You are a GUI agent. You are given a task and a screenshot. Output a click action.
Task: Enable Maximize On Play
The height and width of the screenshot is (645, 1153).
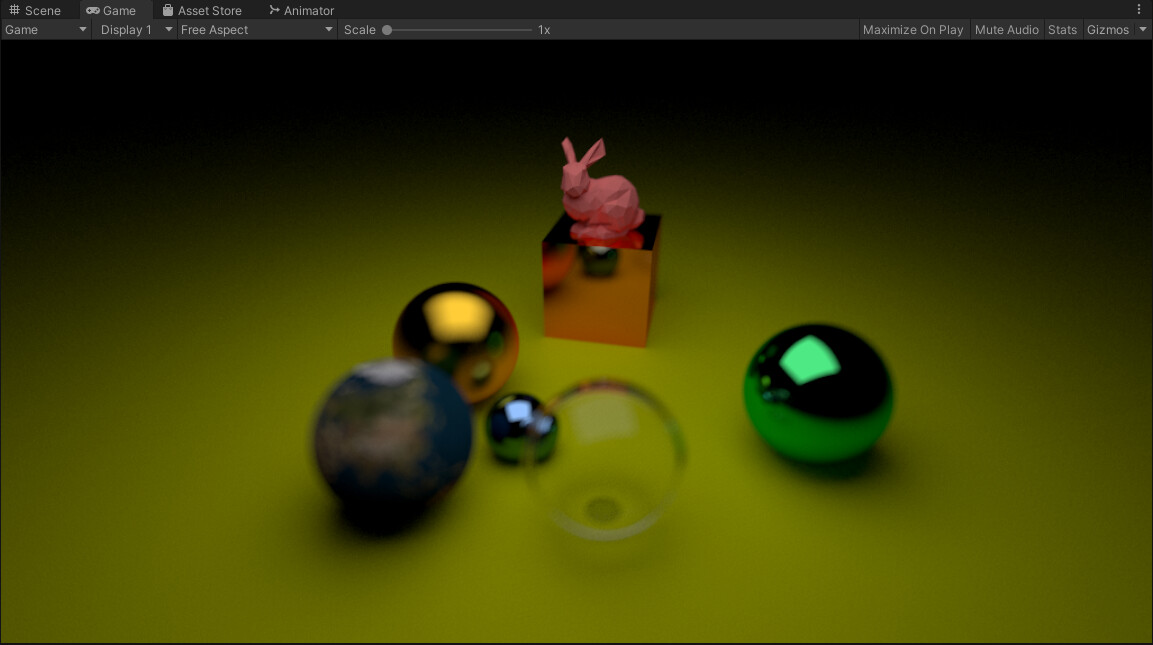click(x=912, y=29)
